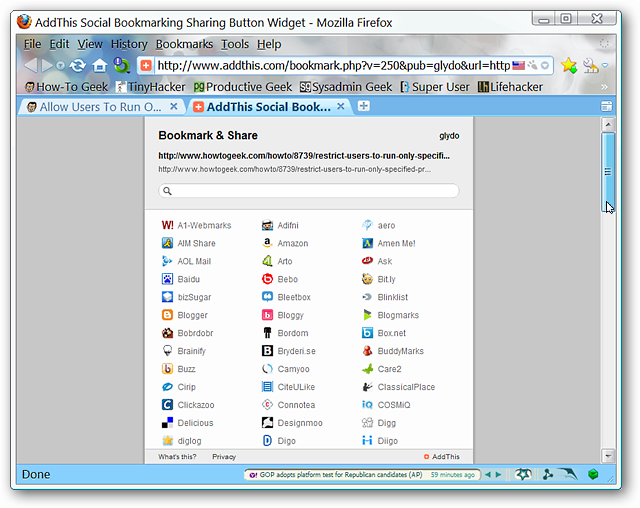Open the How-To Geek bookmark link
This screenshot has height=508, width=640.
pyautogui.click(x=67, y=87)
